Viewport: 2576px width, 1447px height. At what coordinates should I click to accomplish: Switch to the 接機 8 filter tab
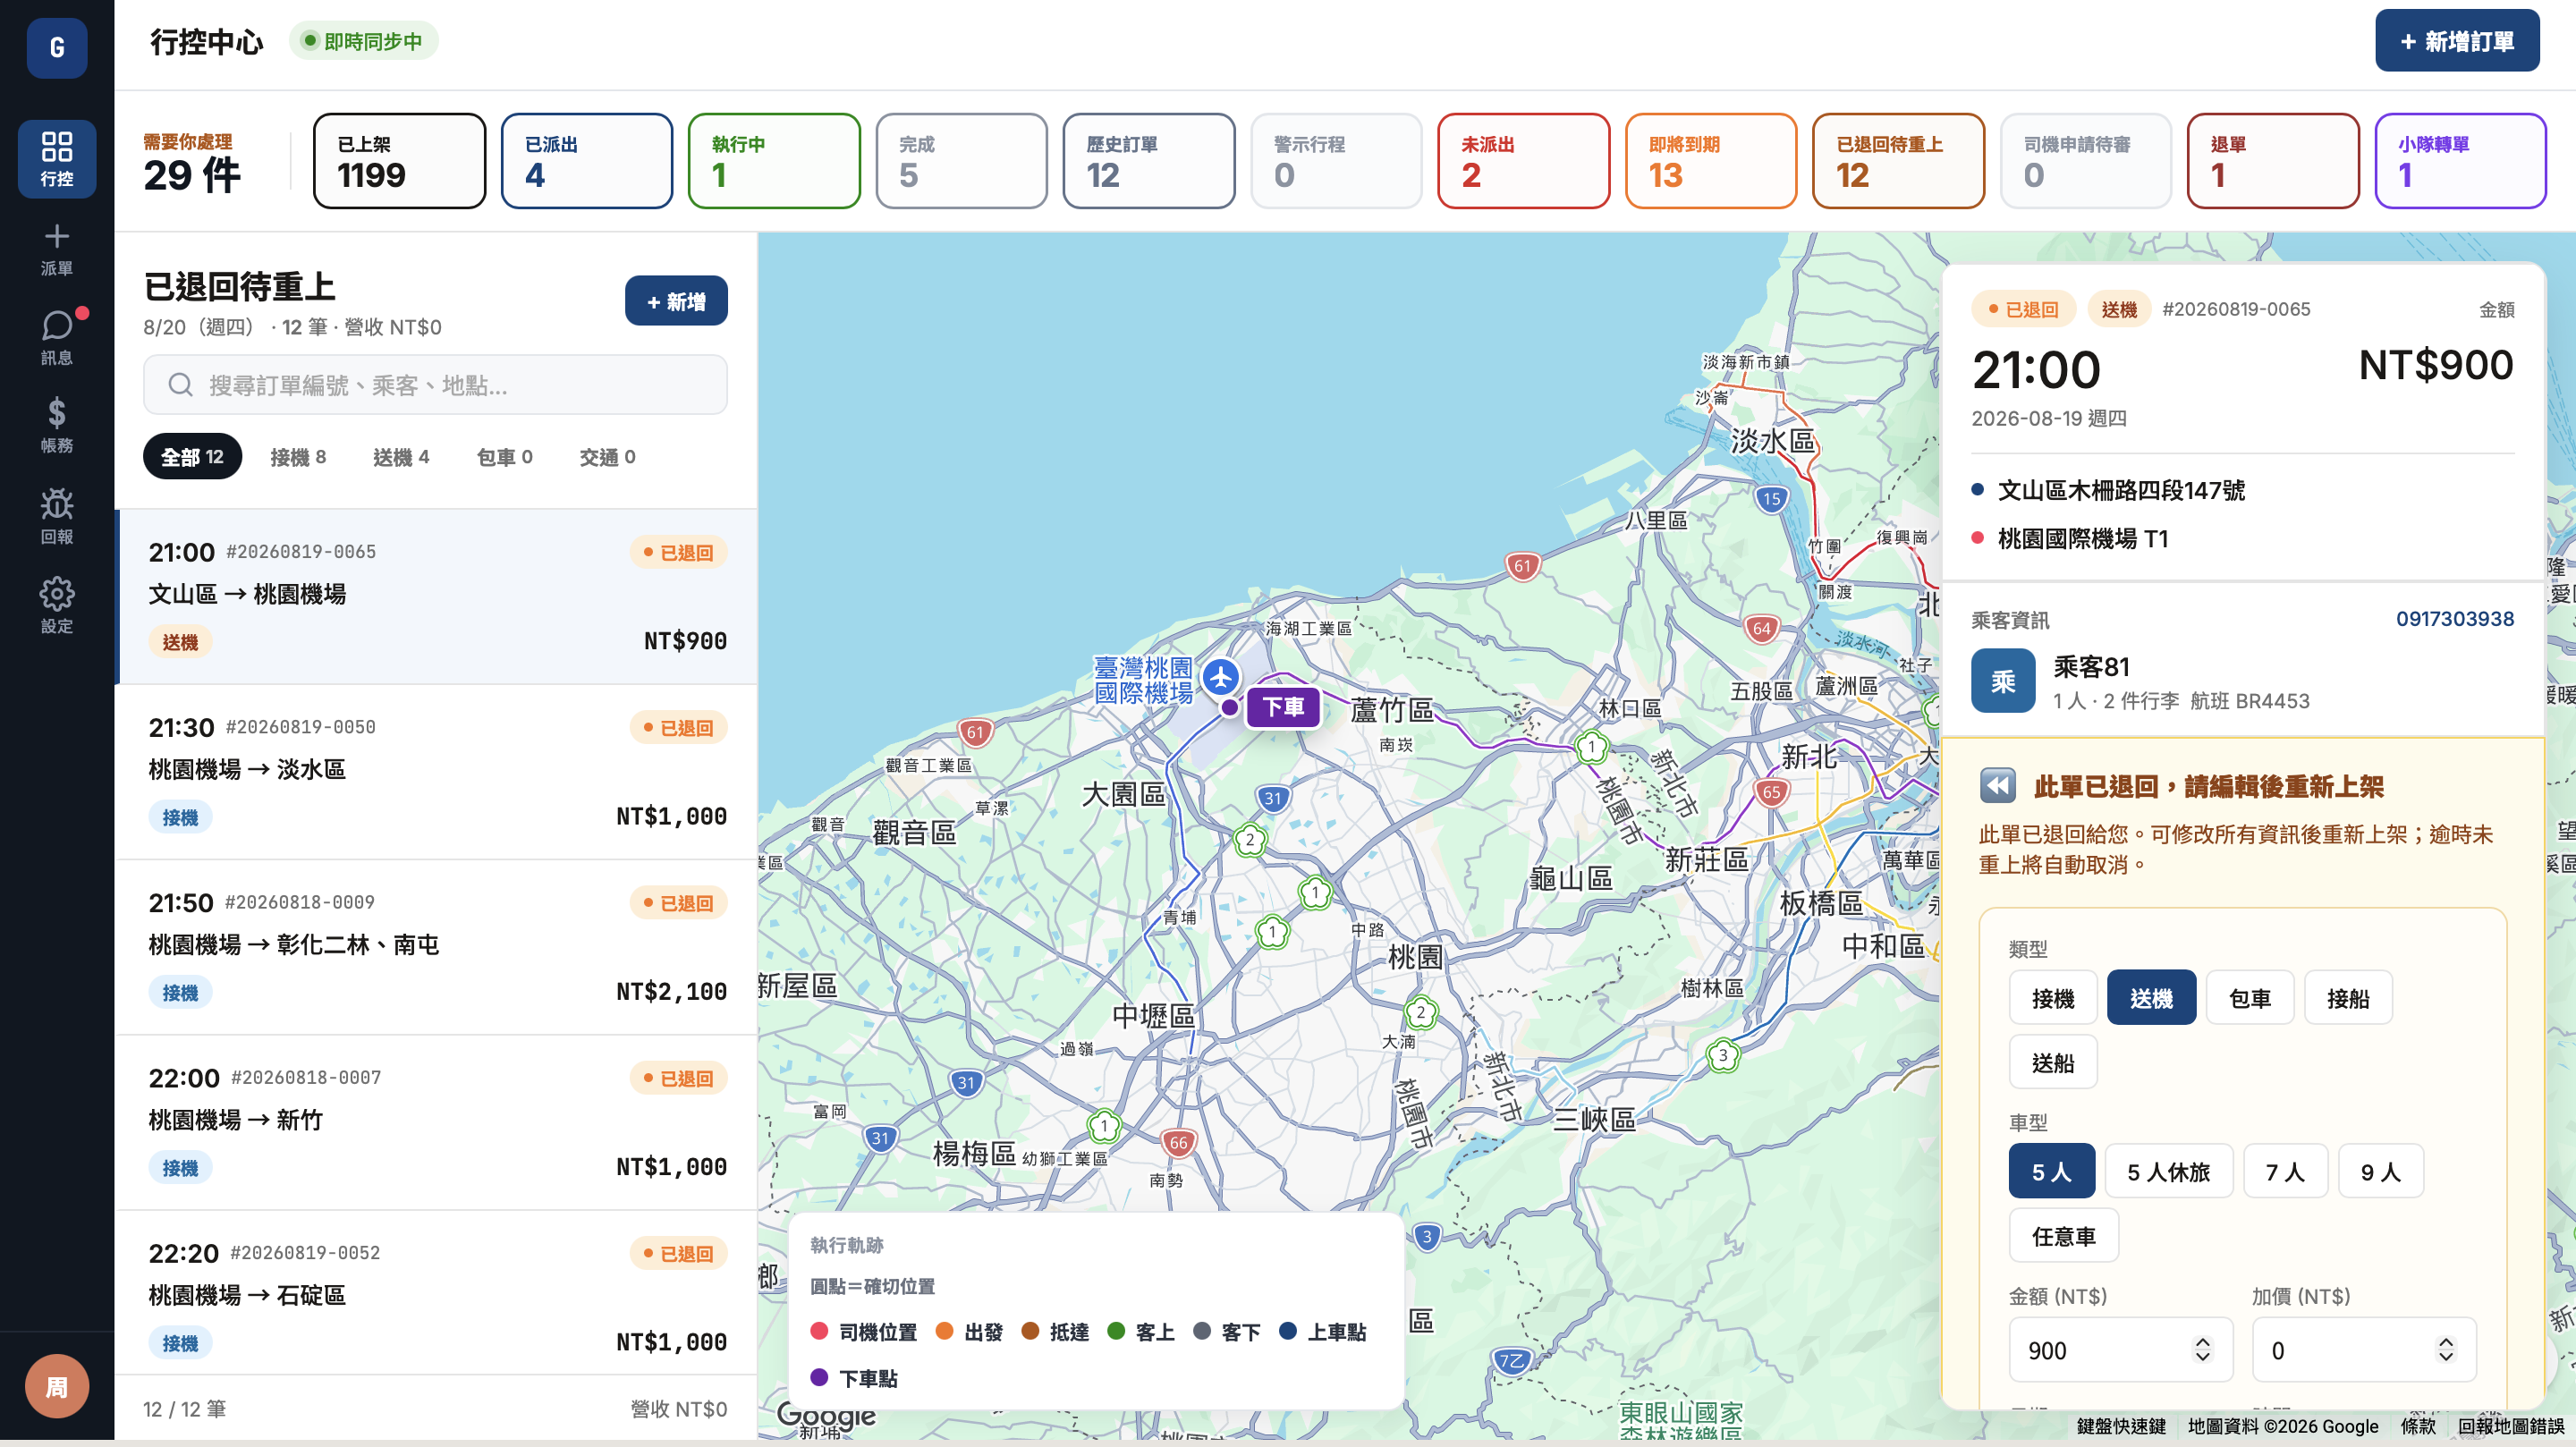[x=298, y=457]
